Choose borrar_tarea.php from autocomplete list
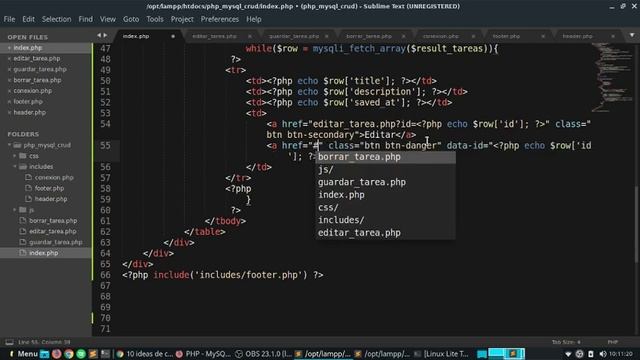Image resolution: width=640 pixels, height=360 pixels. (x=385, y=157)
